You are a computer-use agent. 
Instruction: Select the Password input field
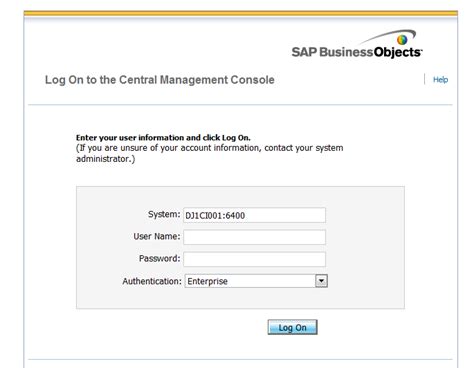[254, 259]
